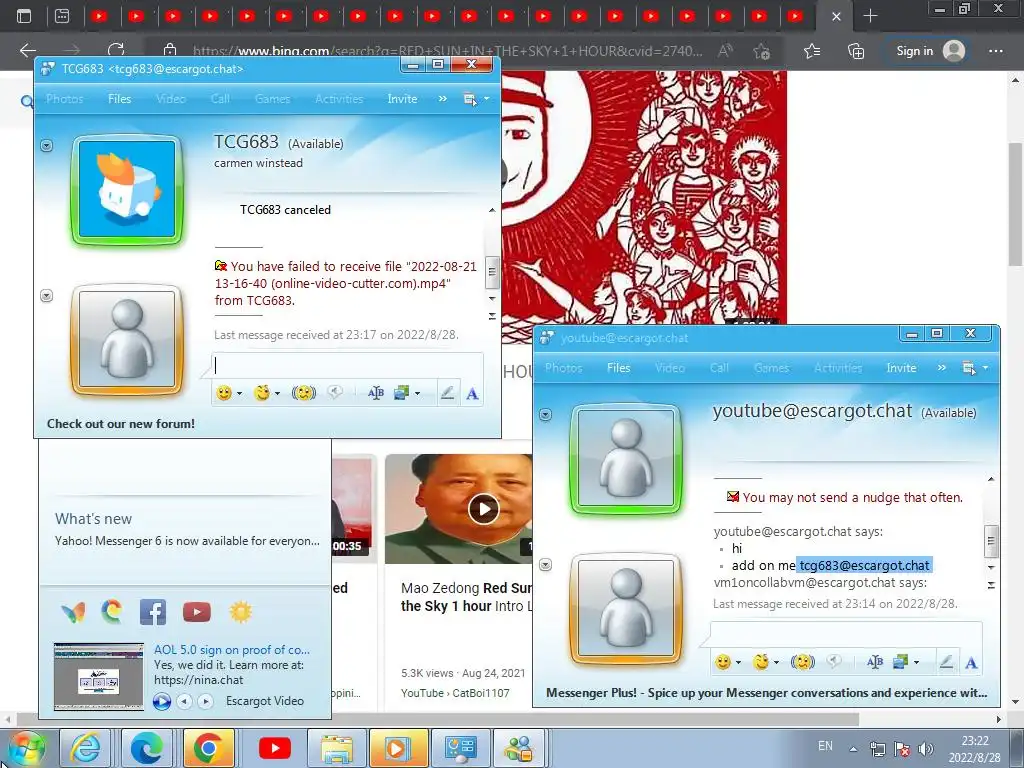
Task: Send nudge in youtube@escargot.chat window
Action: [x=803, y=662]
